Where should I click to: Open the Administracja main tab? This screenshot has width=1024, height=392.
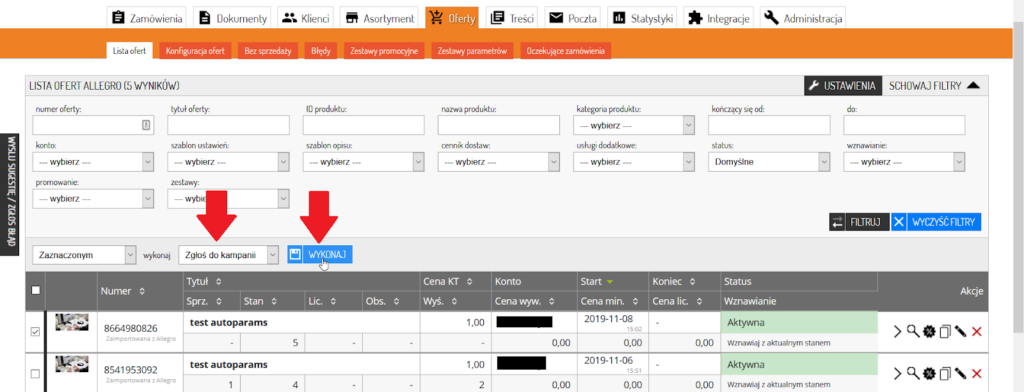[803, 18]
